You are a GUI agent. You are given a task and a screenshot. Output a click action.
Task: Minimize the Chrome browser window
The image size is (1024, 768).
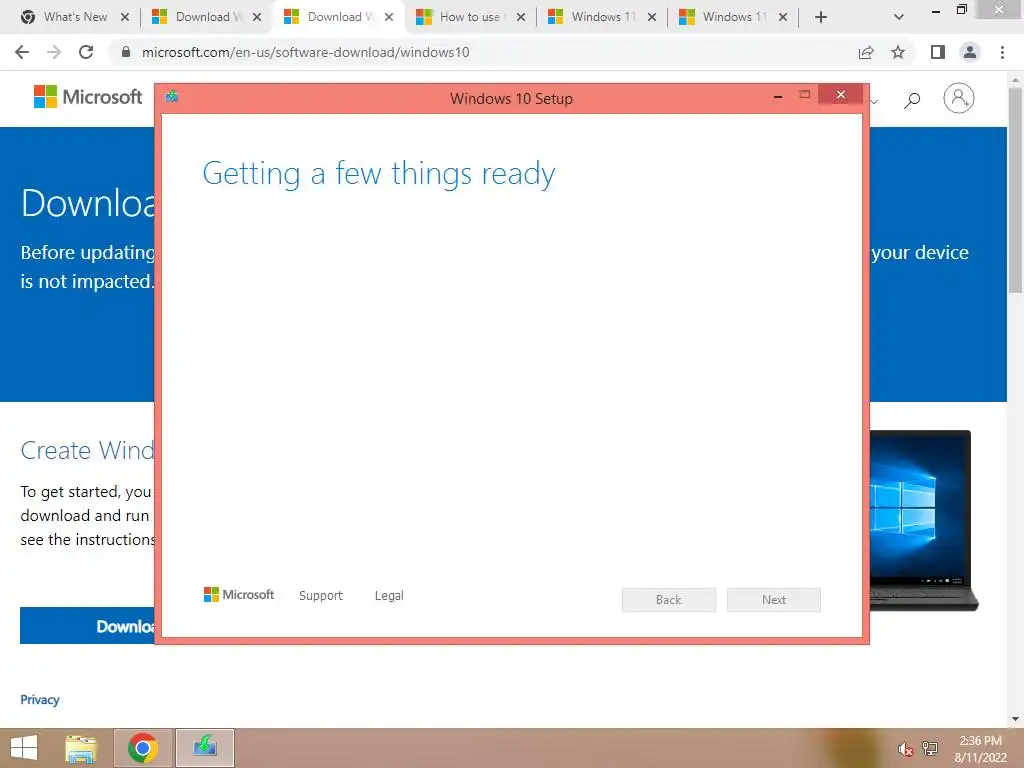pyautogui.click(x=936, y=10)
